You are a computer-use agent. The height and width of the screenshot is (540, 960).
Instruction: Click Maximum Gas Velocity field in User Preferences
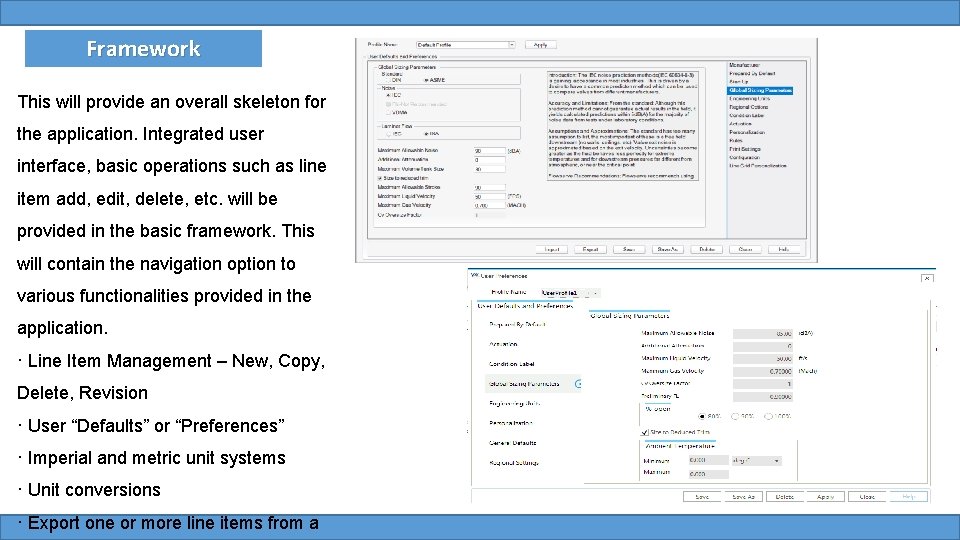pos(763,372)
